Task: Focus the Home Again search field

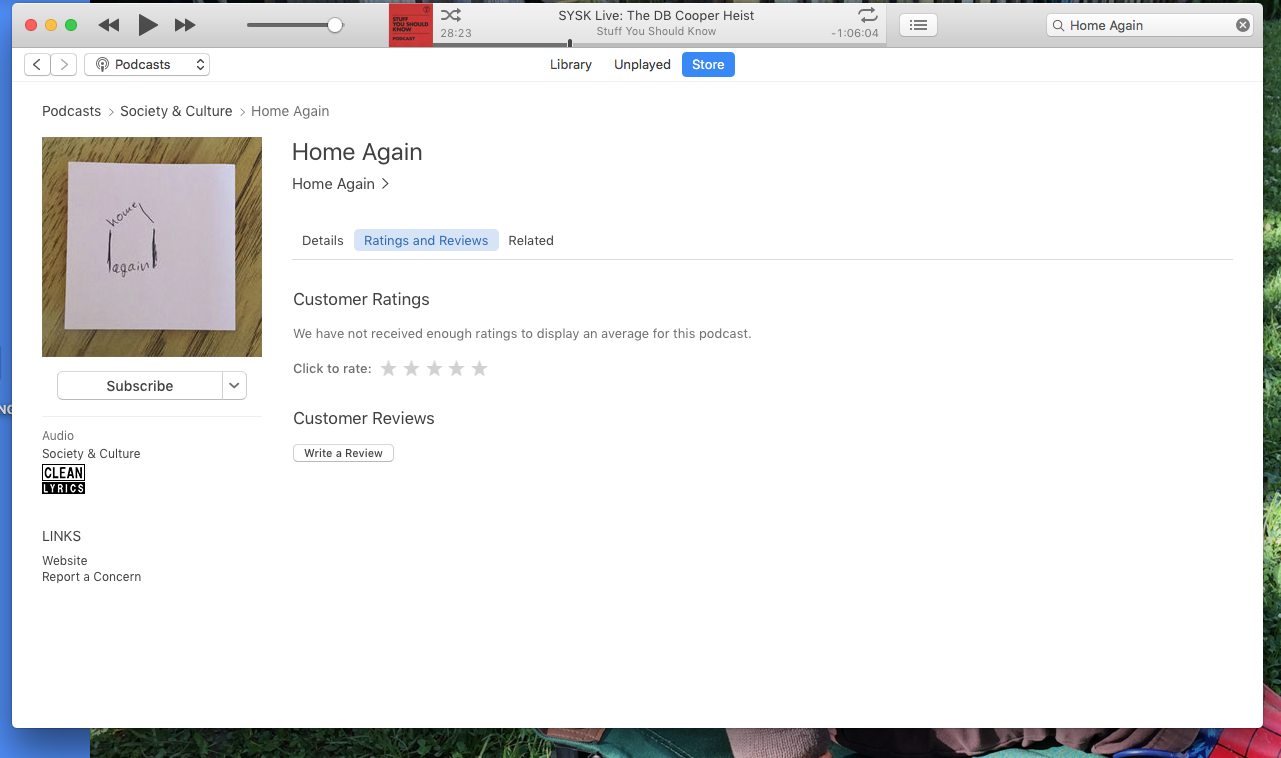Action: point(1150,25)
